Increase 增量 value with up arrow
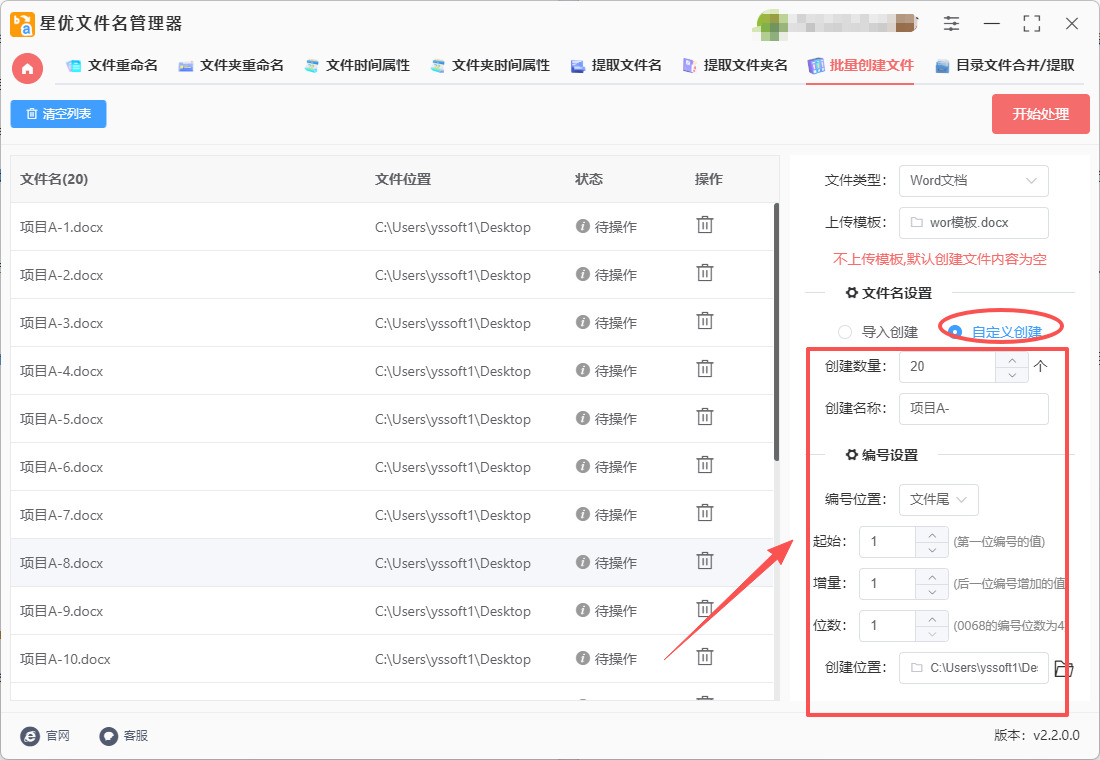Image resolution: width=1100 pixels, height=760 pixels. click(932, 577)
